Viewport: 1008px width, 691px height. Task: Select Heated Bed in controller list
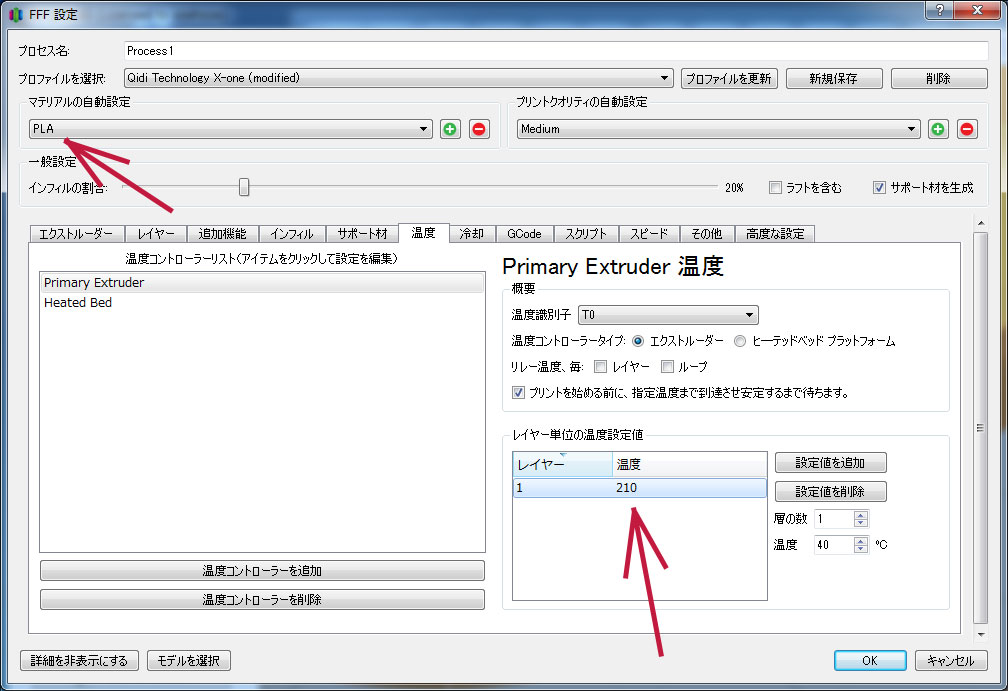(78, 303)
